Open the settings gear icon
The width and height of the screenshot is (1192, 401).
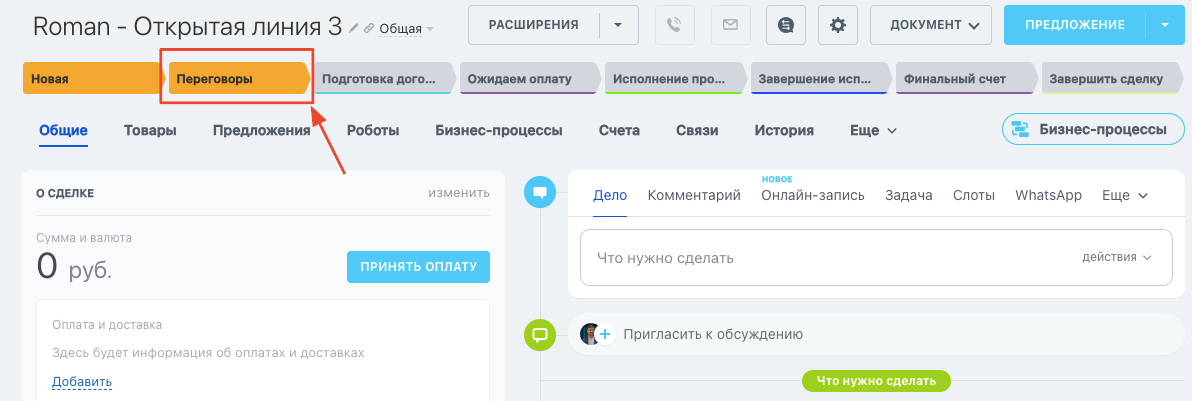(x=838, y=25)
